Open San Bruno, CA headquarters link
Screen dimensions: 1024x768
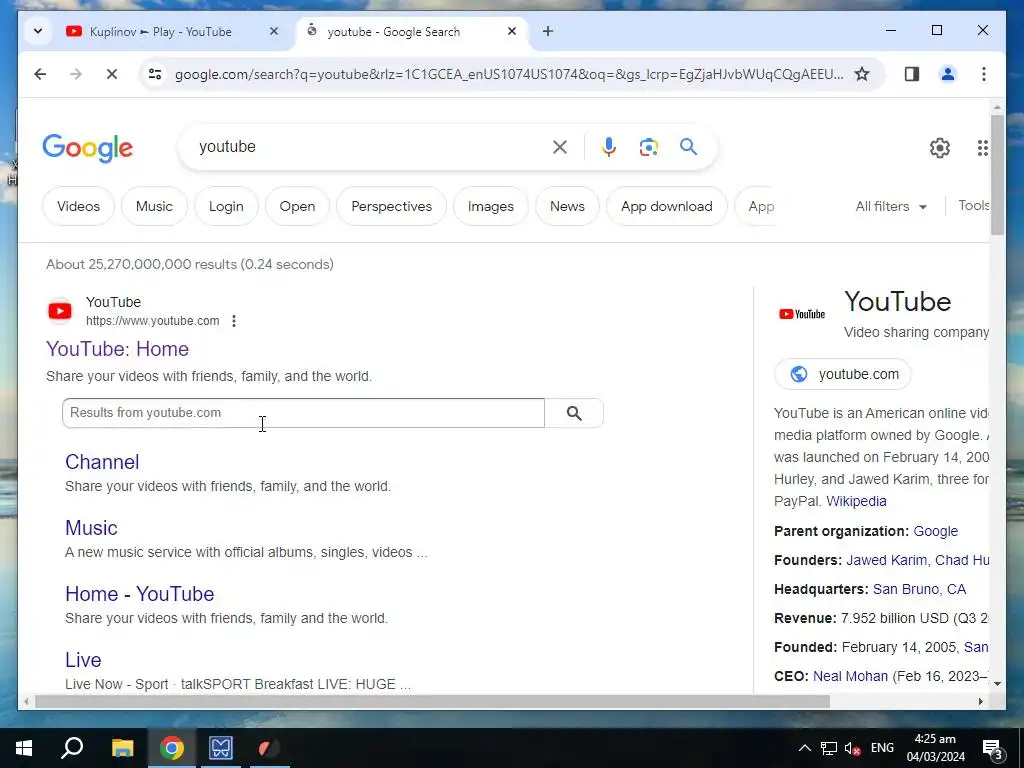(920, 589)
